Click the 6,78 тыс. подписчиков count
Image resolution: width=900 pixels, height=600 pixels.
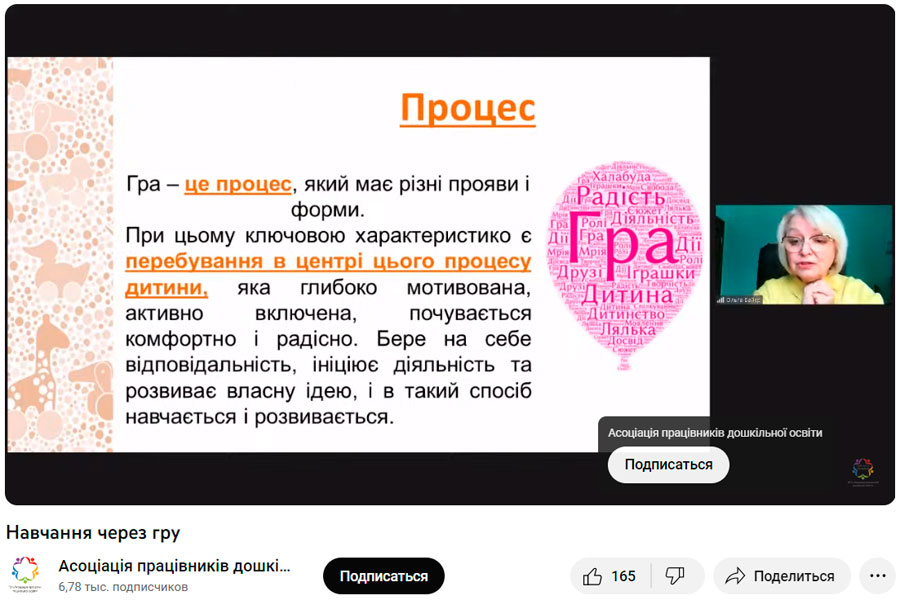tap(123, 587)
